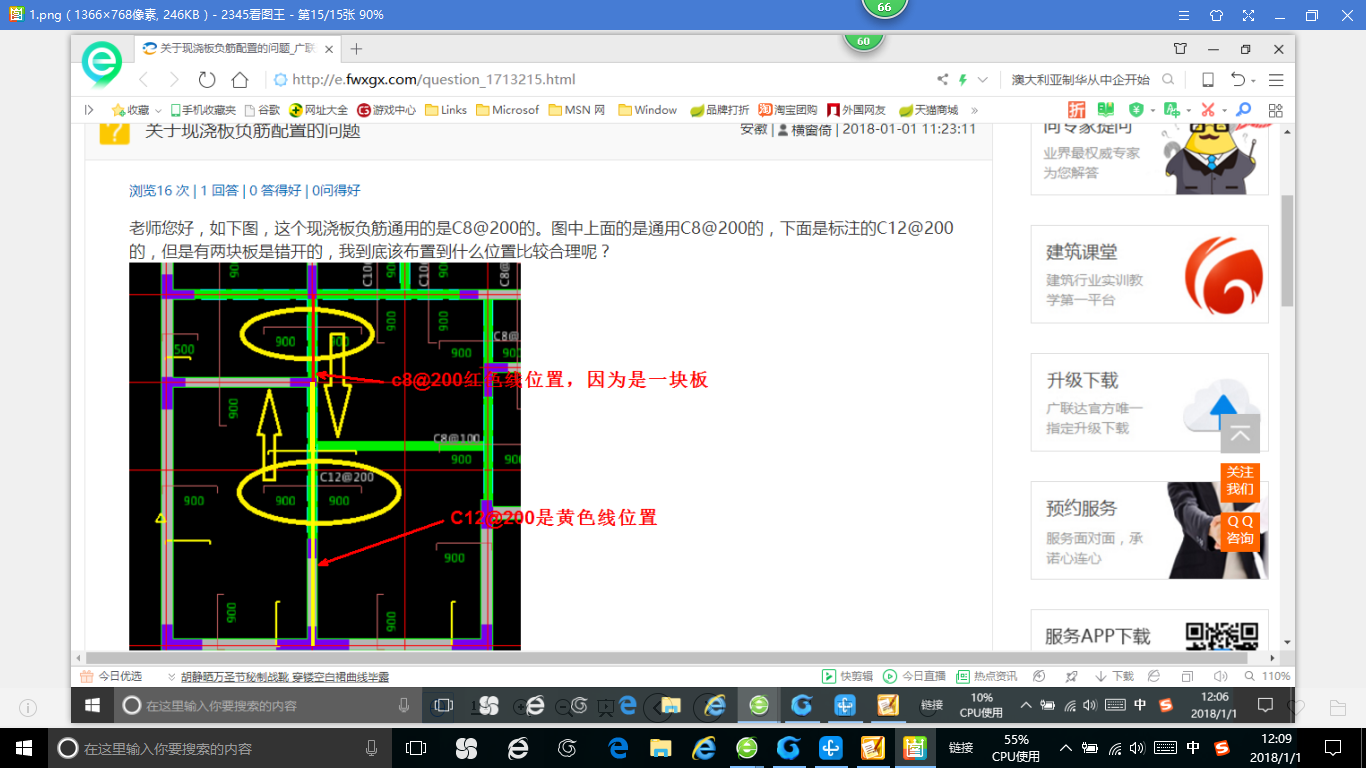This screenshot has height=768, width=1366.
Task: Click the red scissors screenshot icon
Action: point(1208,110)
